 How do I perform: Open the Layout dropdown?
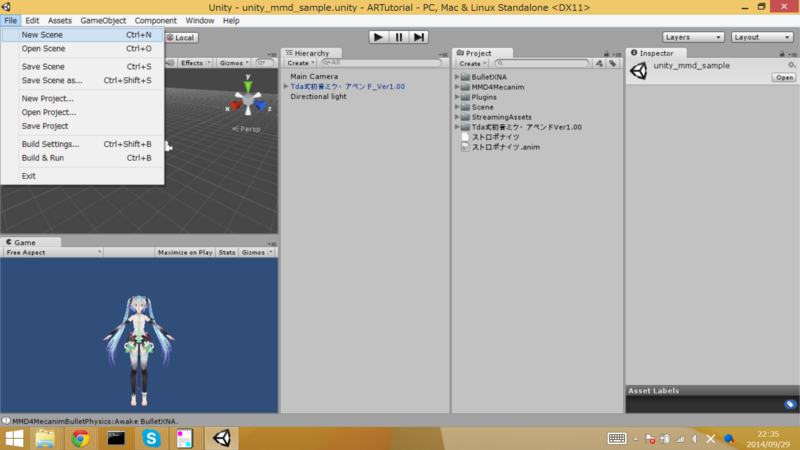point(762,37)
